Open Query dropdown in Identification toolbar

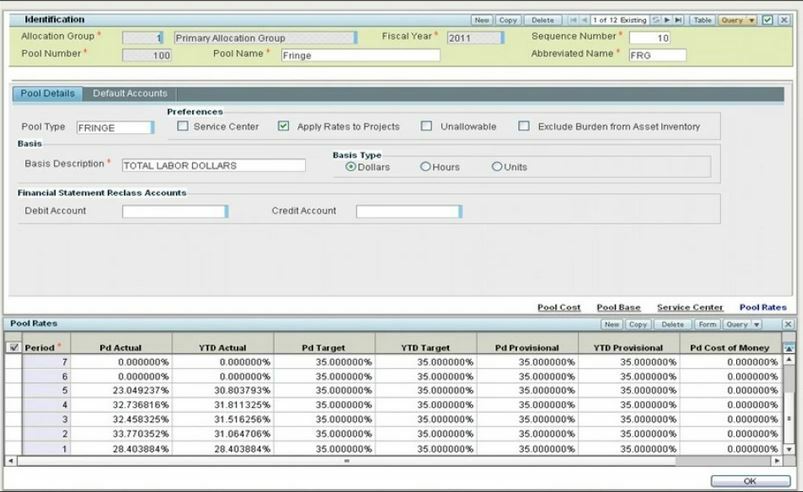[x=738, y=20]
